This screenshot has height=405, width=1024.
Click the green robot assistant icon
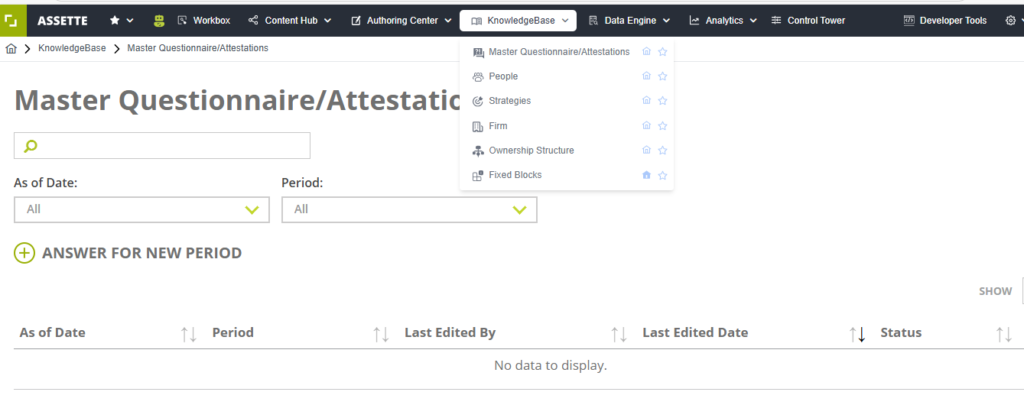(159, 20)
